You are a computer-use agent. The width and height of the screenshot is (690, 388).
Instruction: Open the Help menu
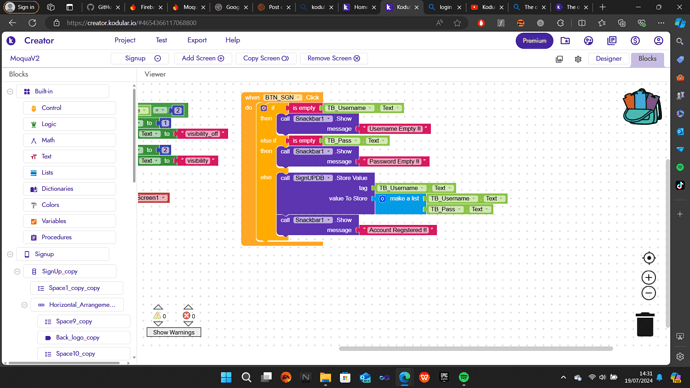pos(233,40)
